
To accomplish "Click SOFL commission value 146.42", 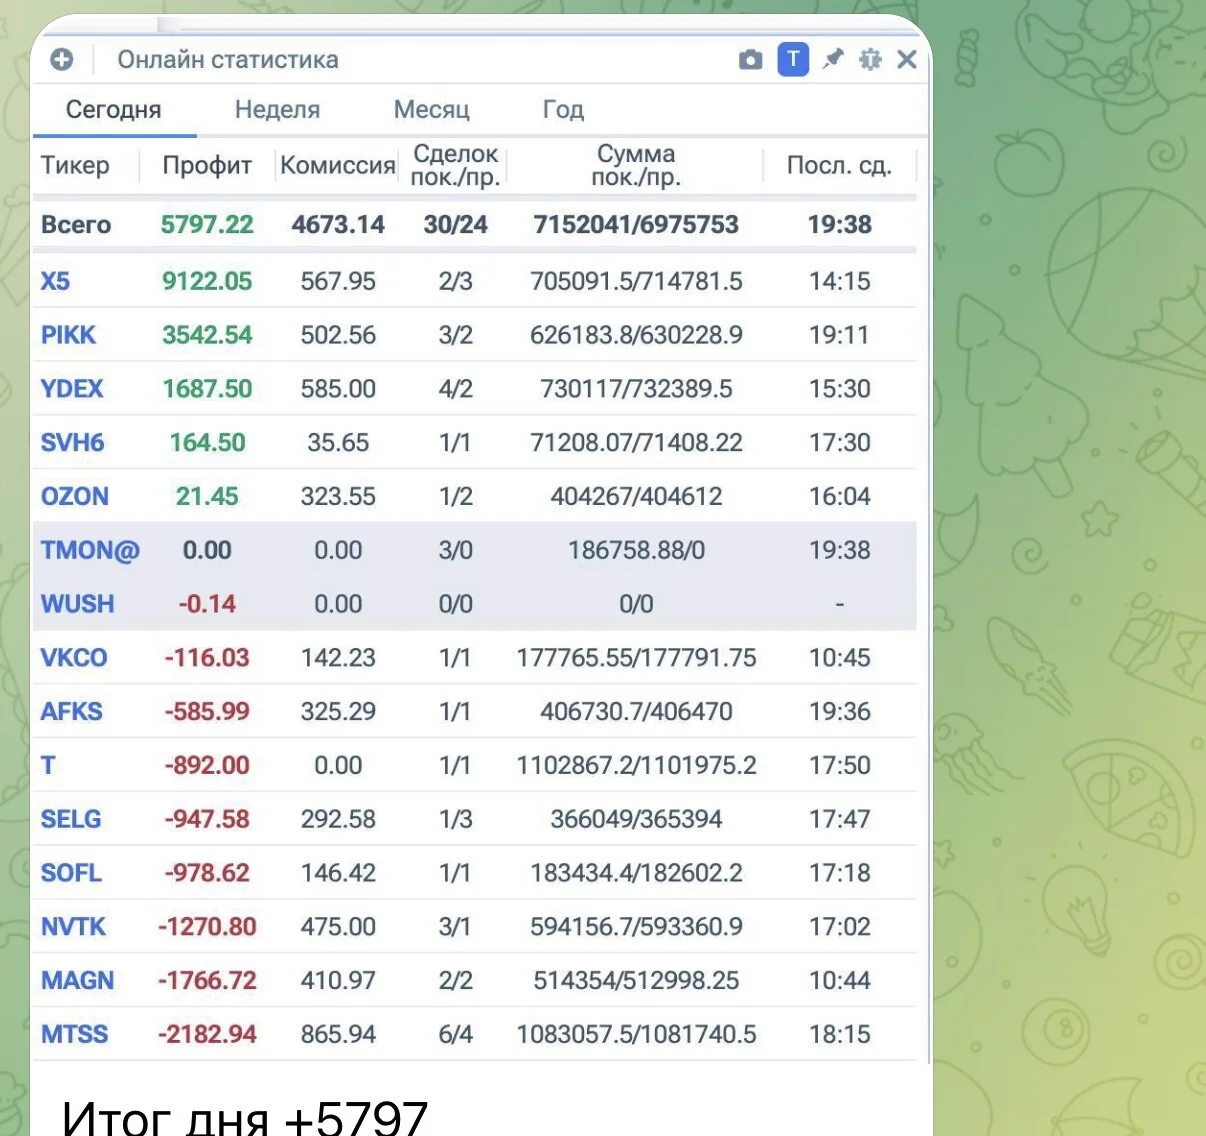I will 338,873.
